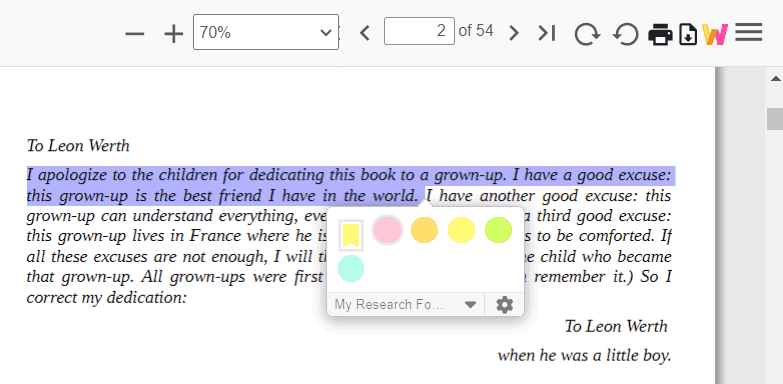783x384 pixels.
Task: Jump to last page icon
Action: tap(547, 33)
